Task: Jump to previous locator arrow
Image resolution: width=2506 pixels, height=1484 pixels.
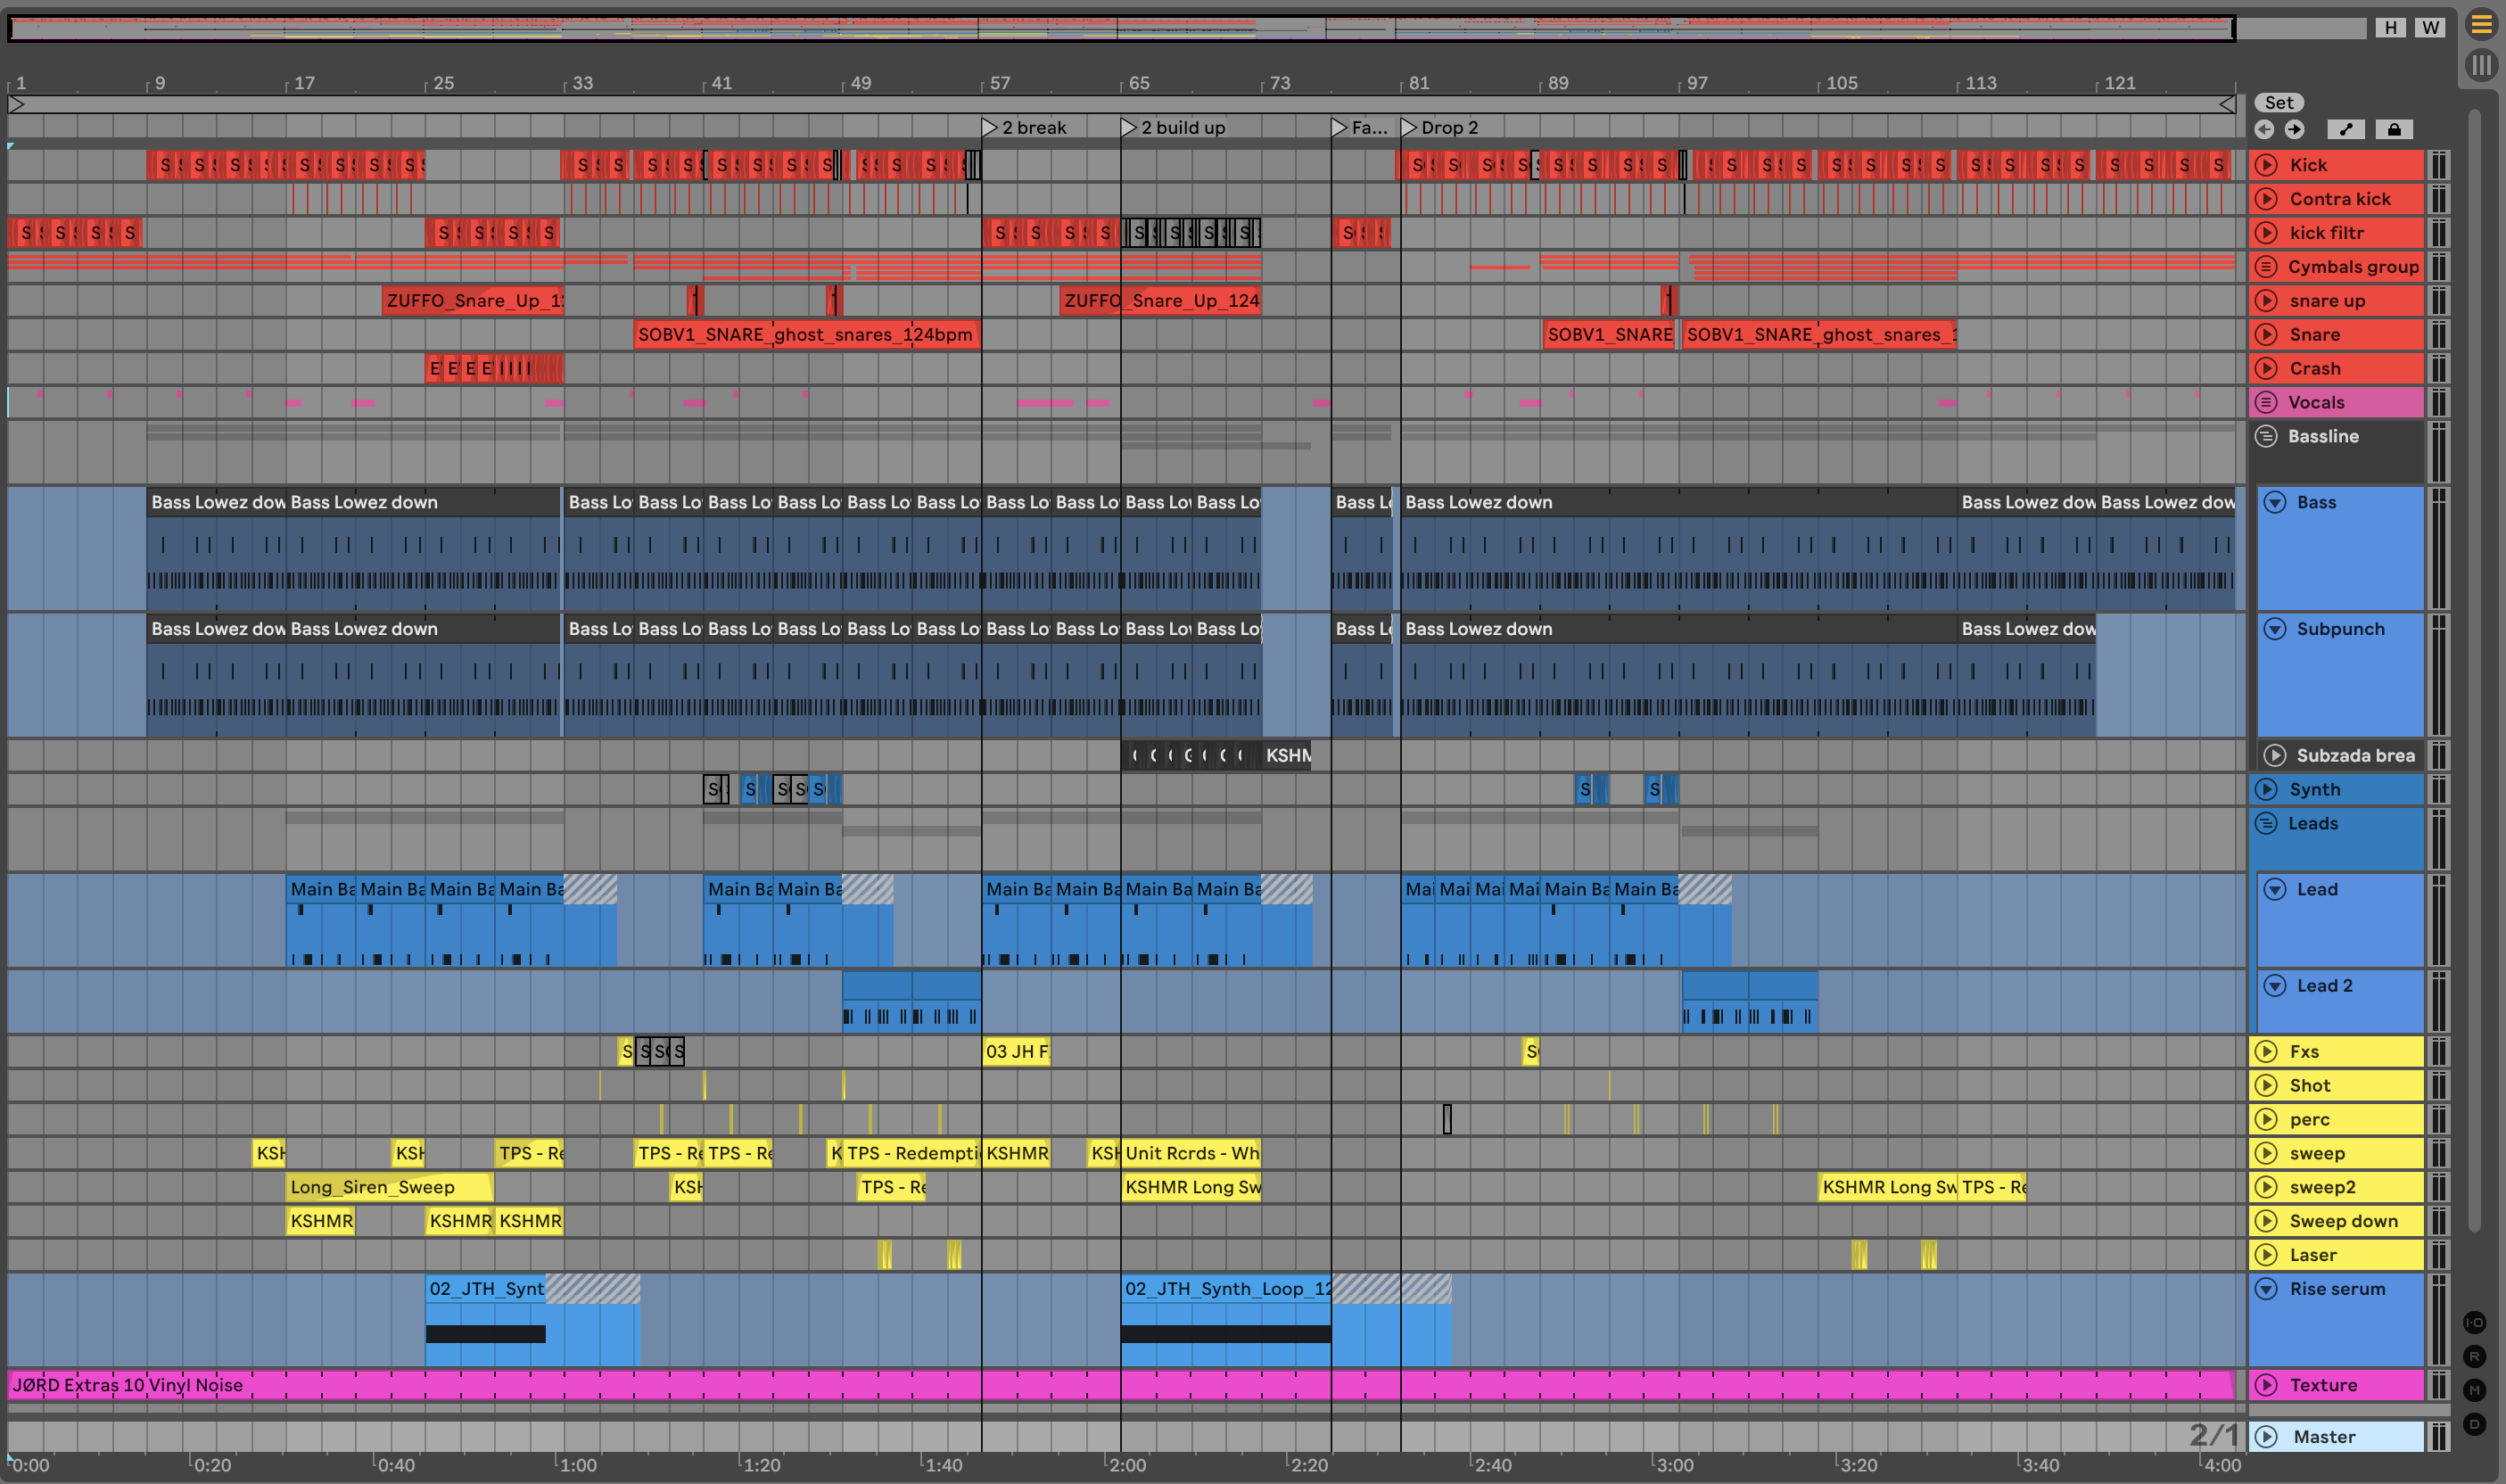Action: pos(2264,129)
